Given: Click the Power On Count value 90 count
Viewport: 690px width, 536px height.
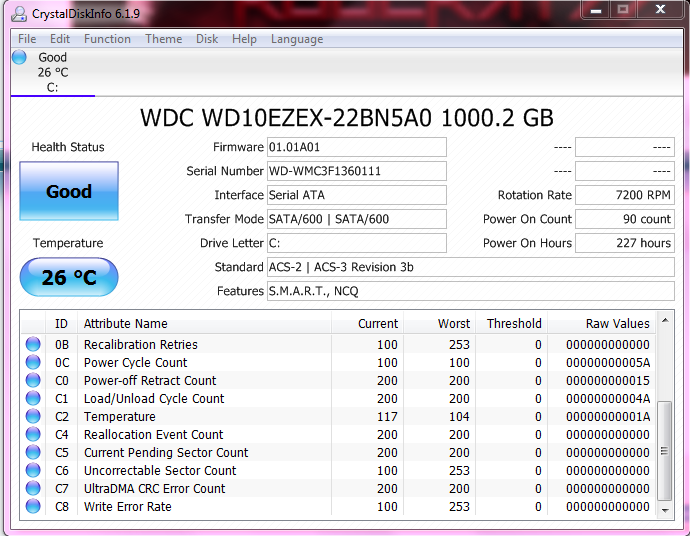Looking at the screenshot, I should [625, 219].
